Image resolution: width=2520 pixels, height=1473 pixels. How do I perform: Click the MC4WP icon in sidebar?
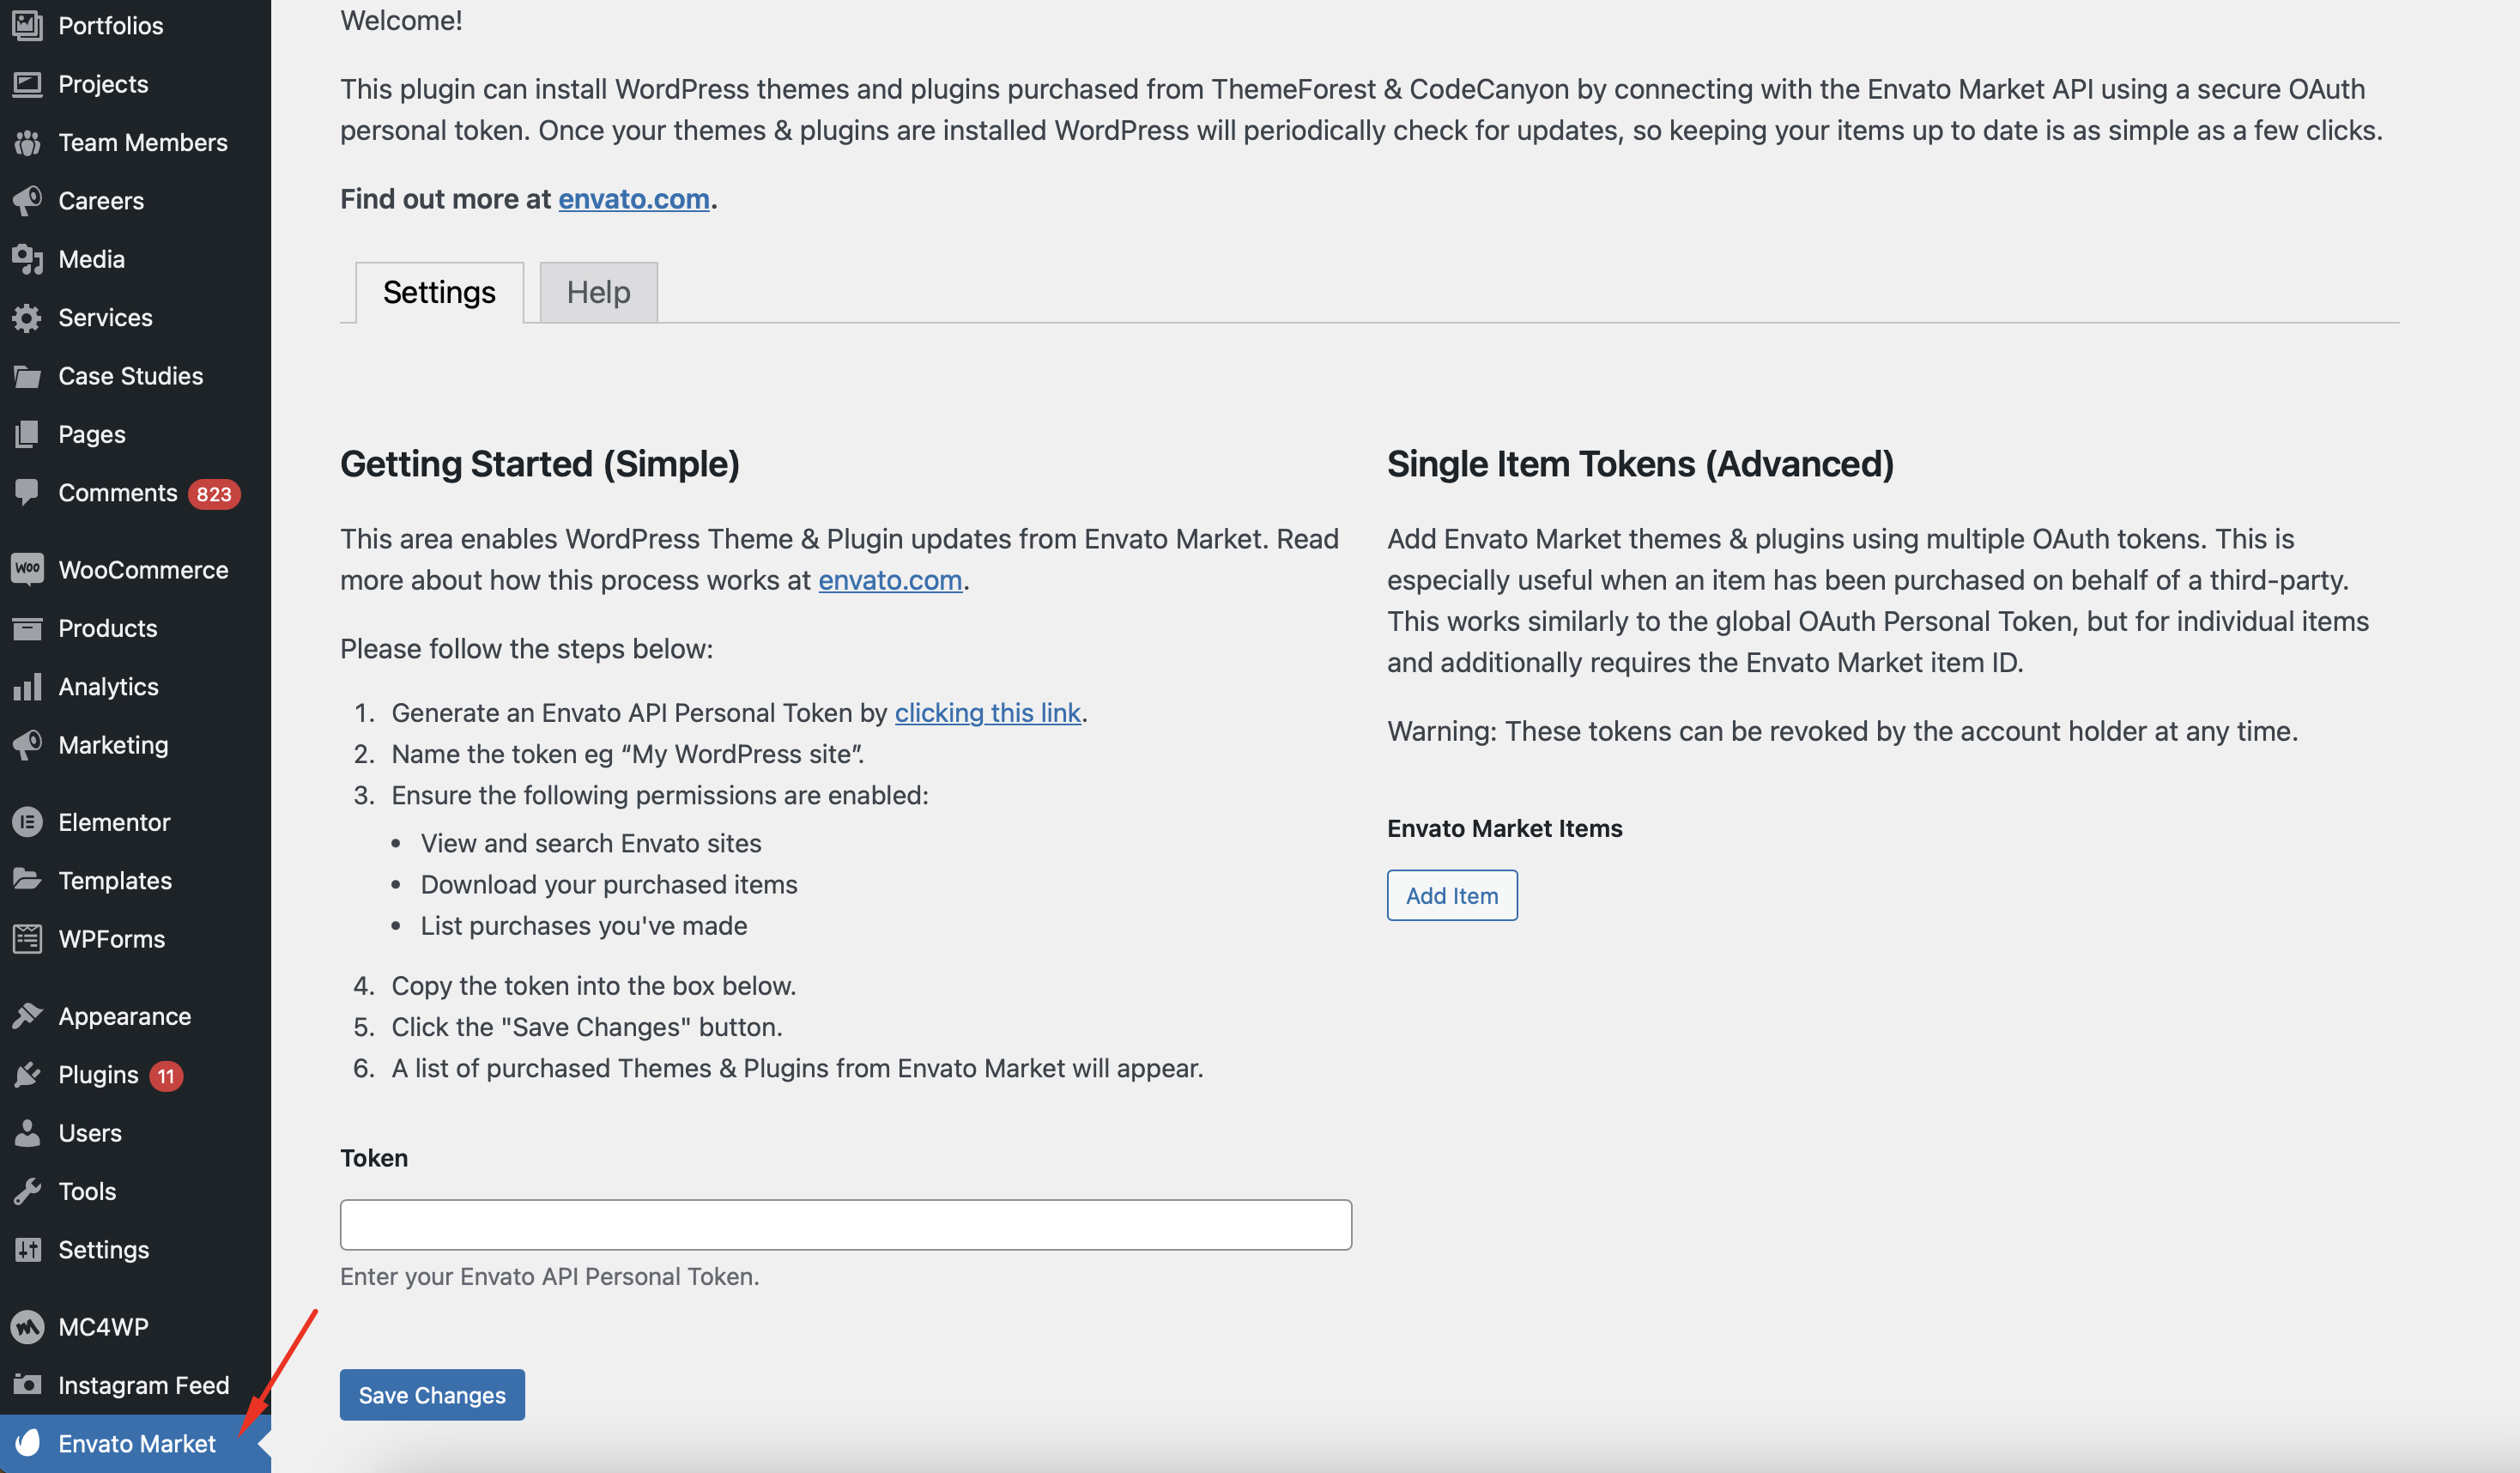coord(27,1327)
